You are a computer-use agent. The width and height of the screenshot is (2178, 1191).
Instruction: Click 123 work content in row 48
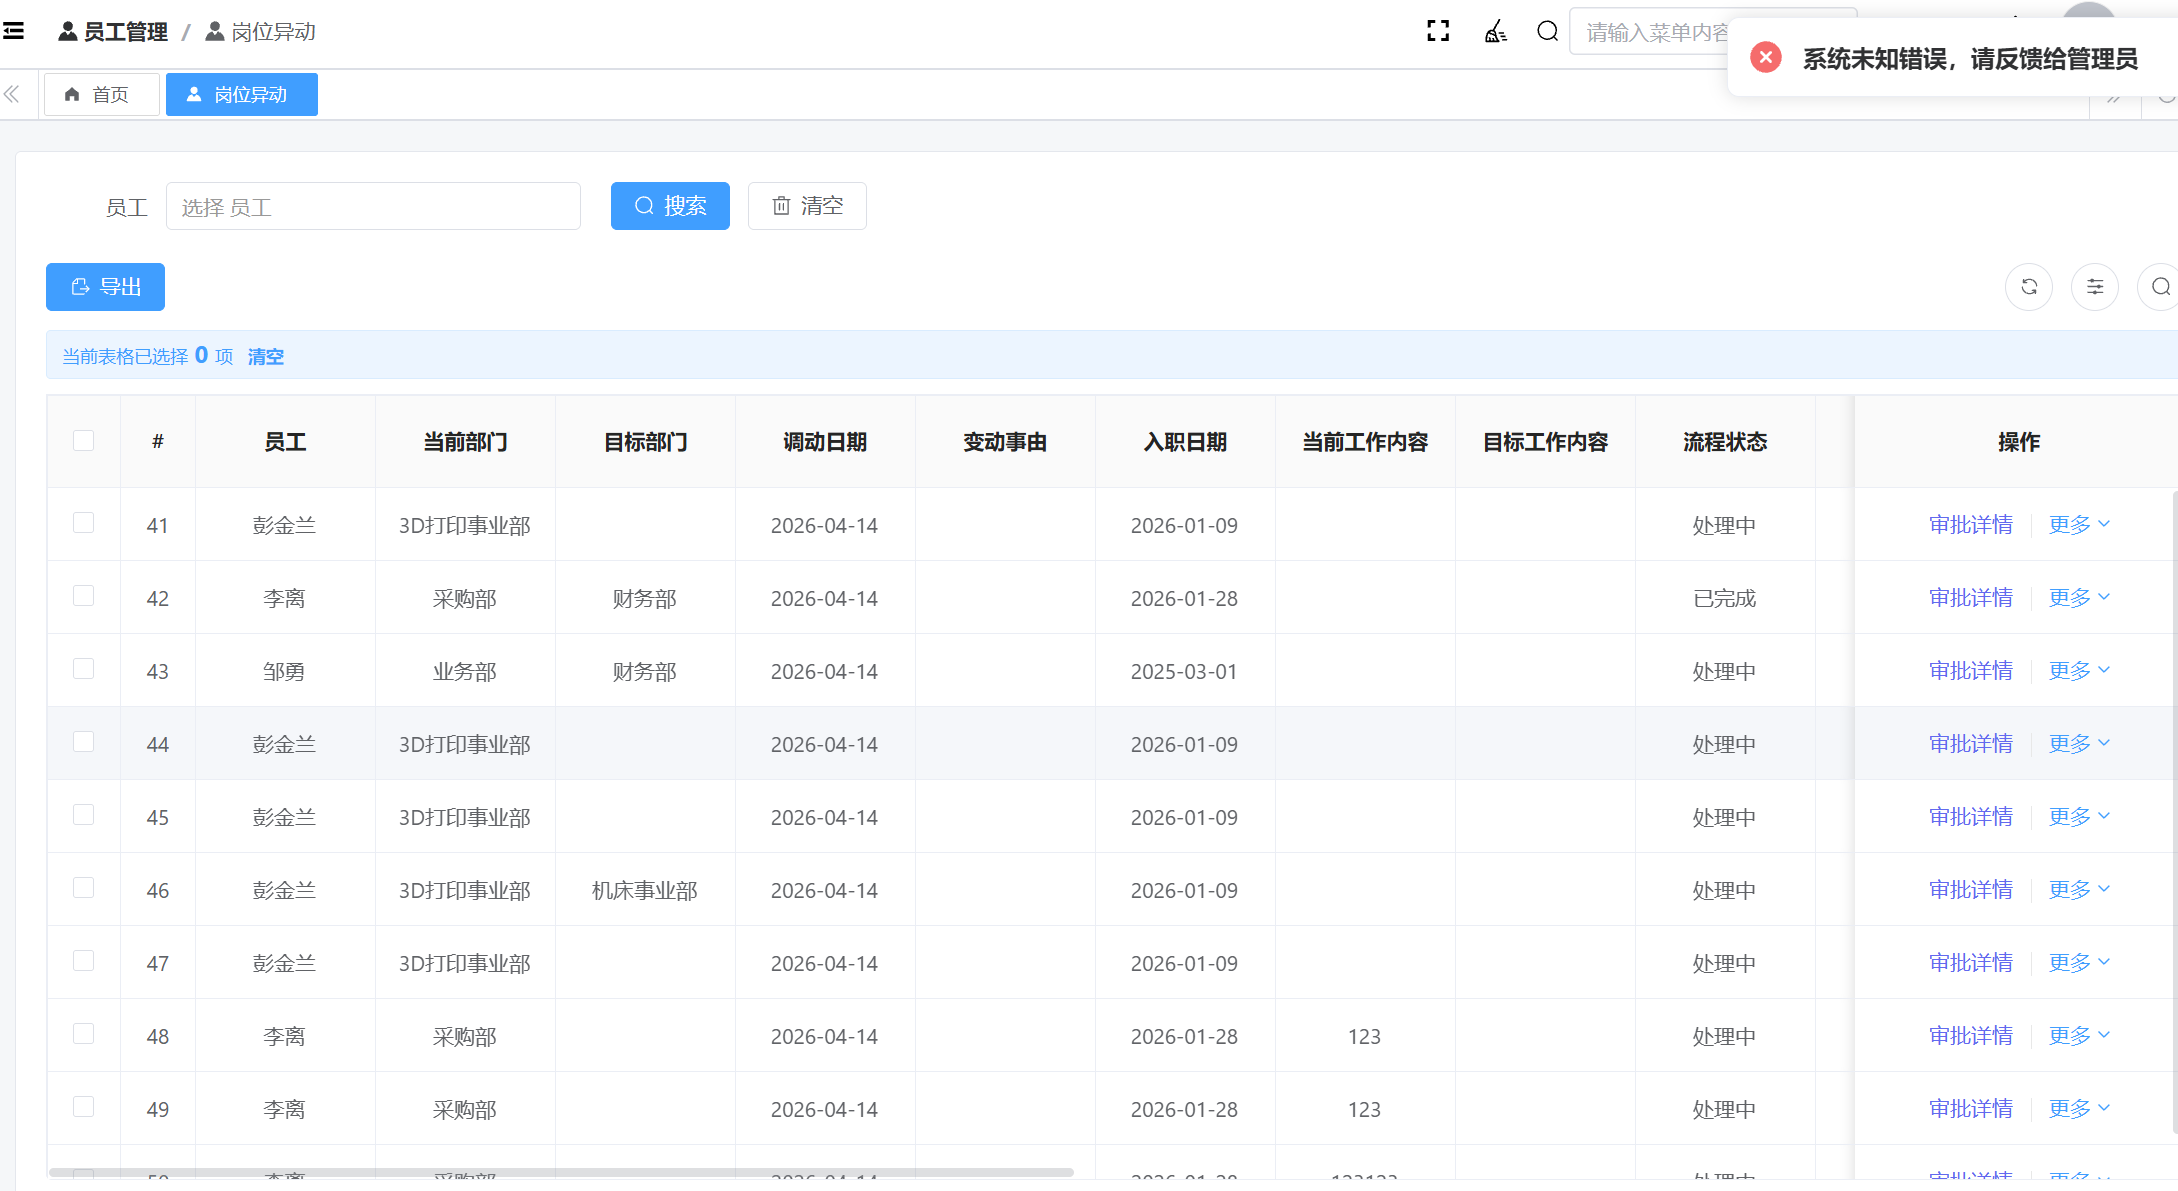coord(1364,1037)
